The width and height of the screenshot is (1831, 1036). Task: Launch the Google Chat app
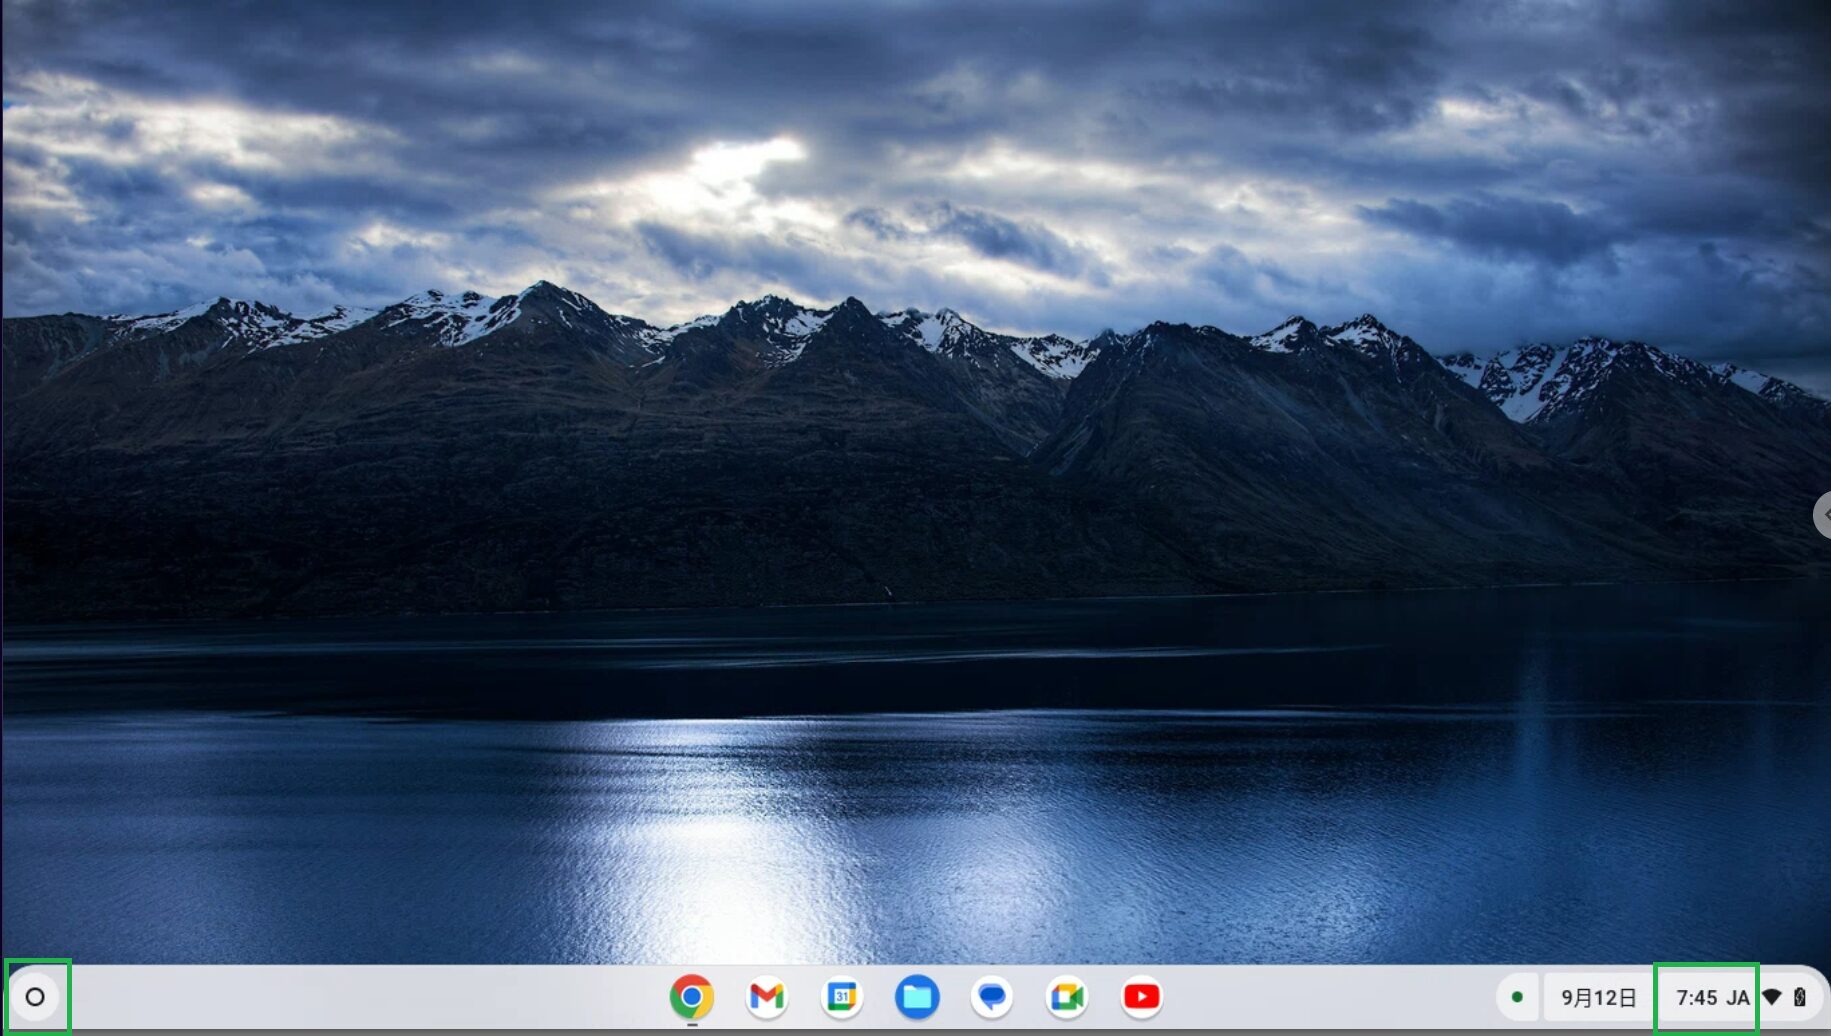coord(992,997)
